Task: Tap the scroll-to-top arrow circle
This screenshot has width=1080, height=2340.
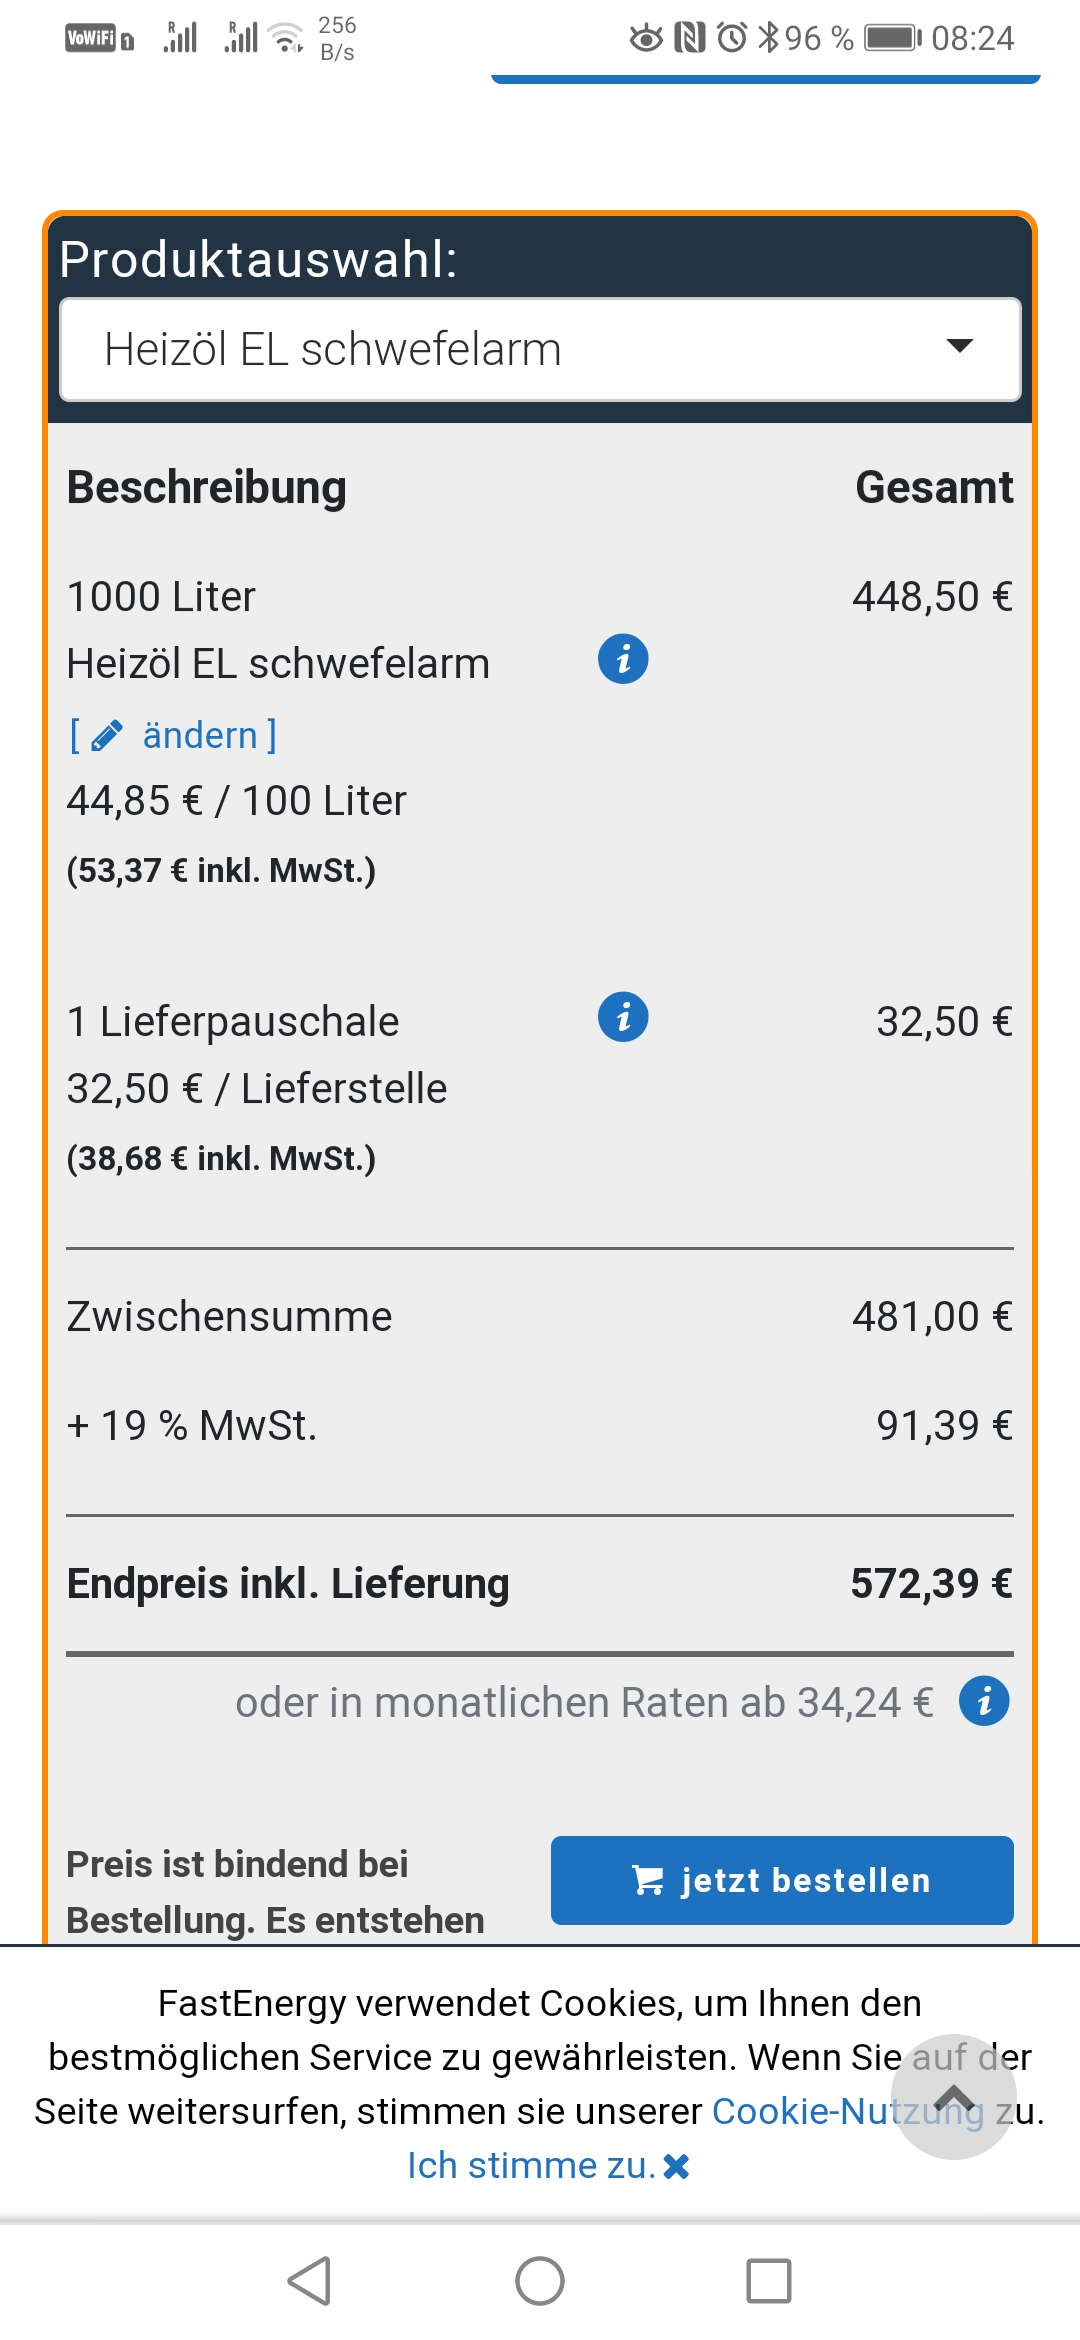Action: (954, 2097)
